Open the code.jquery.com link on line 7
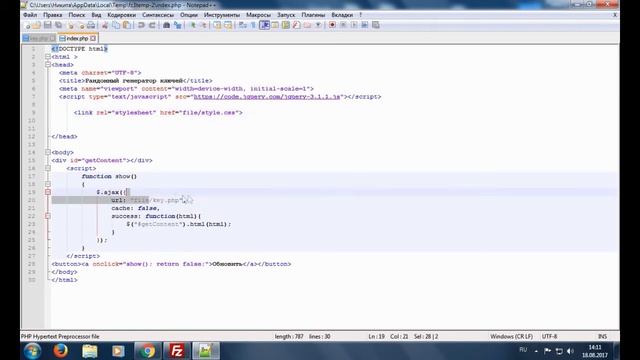 [x=267, y=97]
